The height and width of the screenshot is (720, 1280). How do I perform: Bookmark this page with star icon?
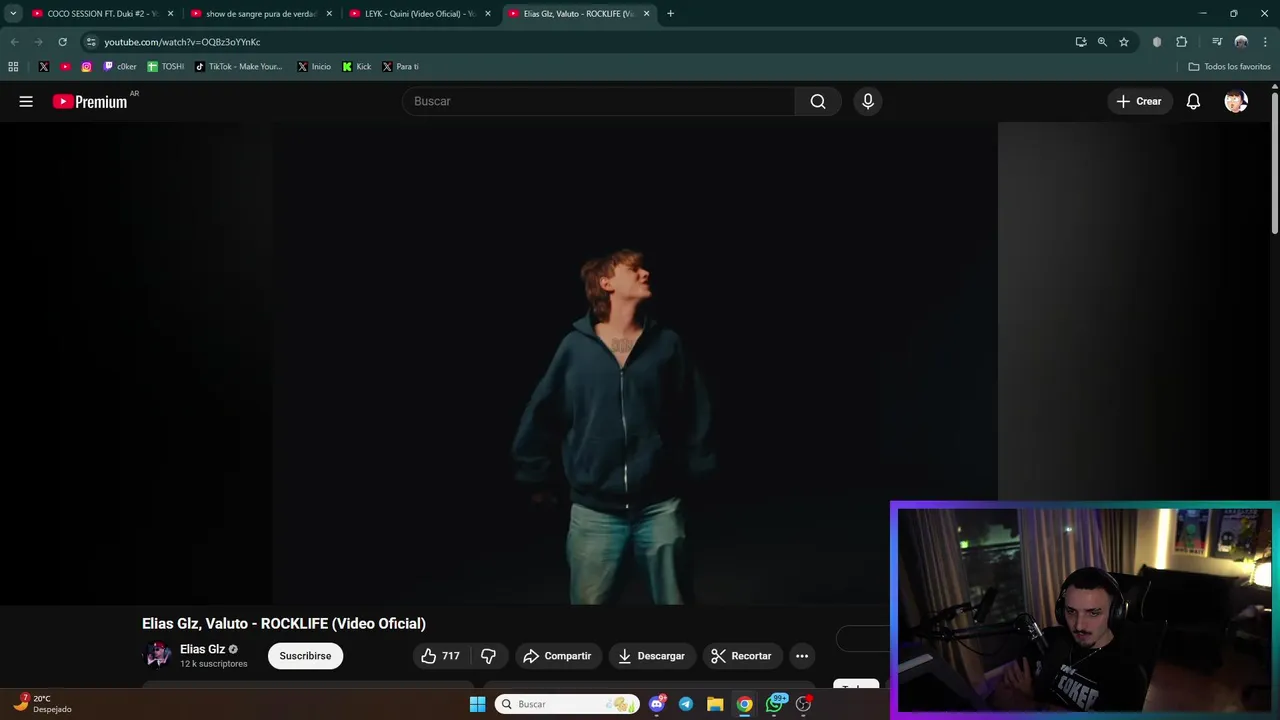click(1124, 42)
